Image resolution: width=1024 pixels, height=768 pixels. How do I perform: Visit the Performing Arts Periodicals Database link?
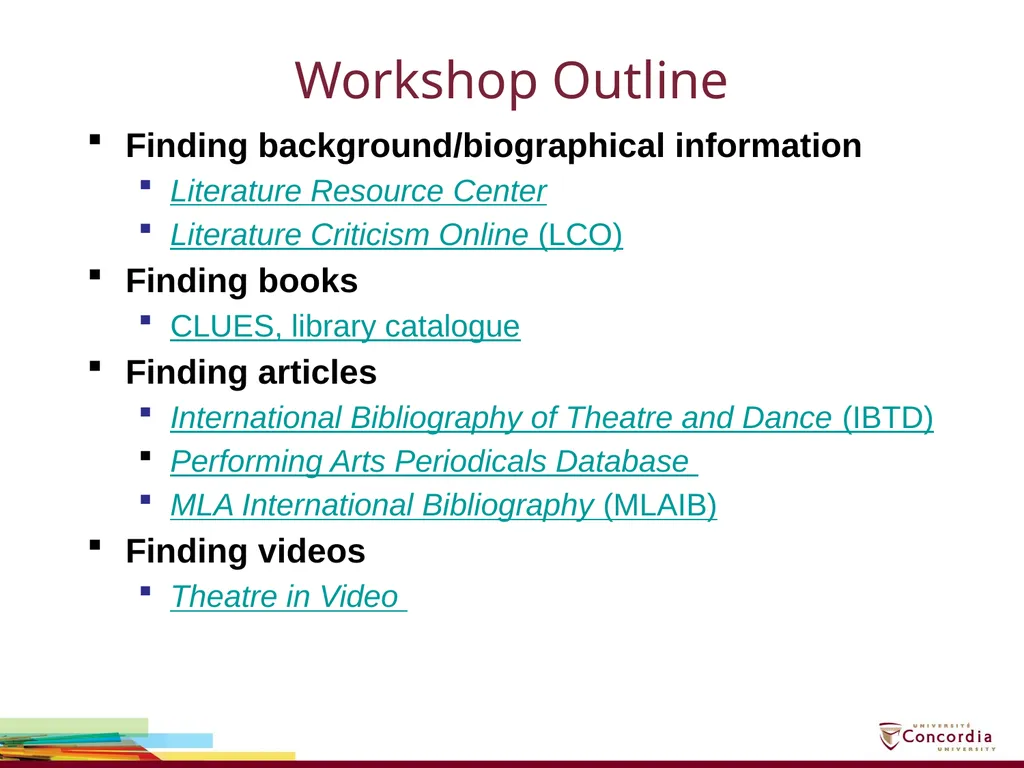point(434,462)
